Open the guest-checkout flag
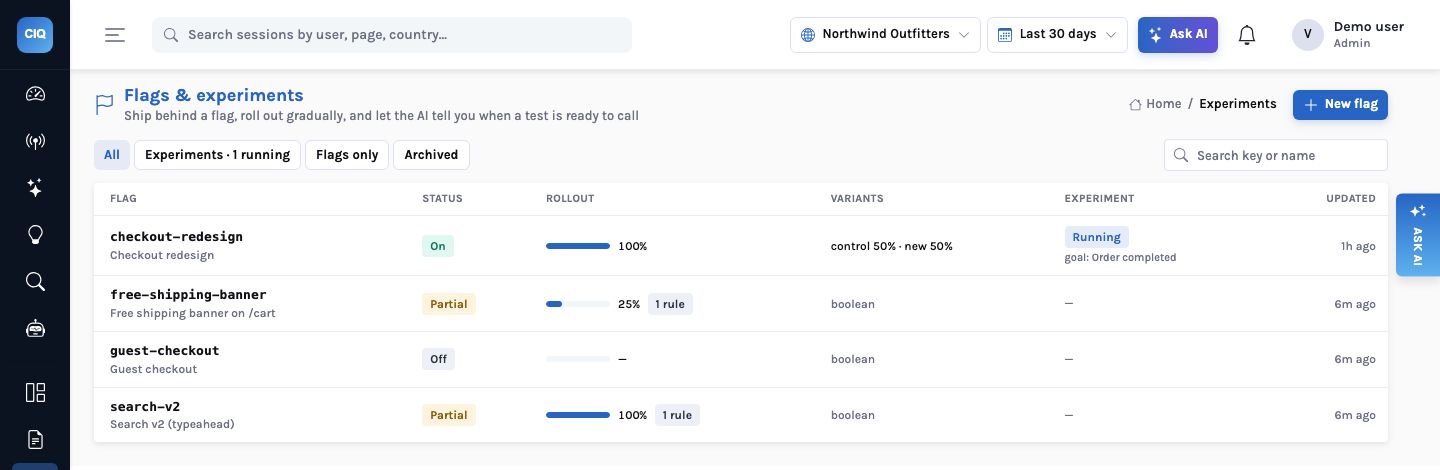This screenshot has height=470, width=1440. (164, 351)
